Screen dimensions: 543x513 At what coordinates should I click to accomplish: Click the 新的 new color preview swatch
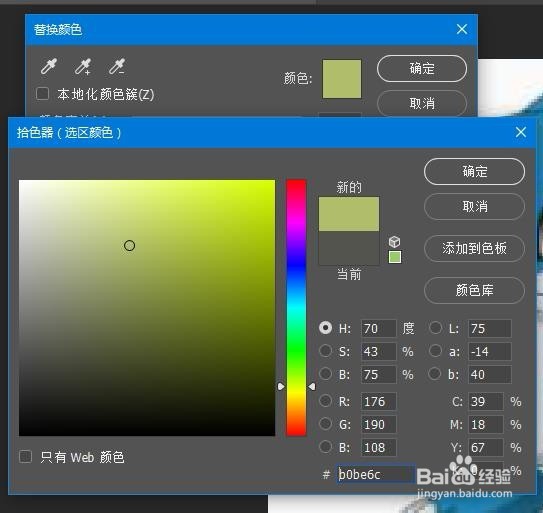click(x=349, y=214)
